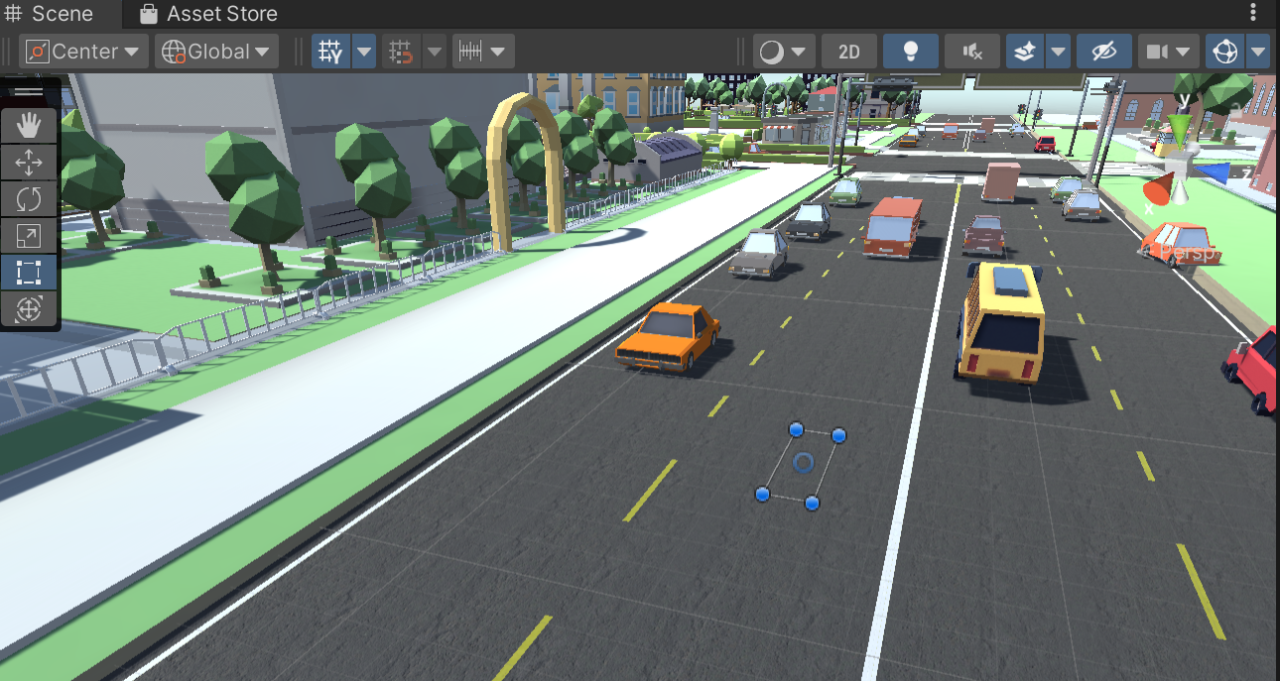Toggle 2D view mode
Image resolution: width=1280 pixels, height=681 pixels.
point(849,52)
